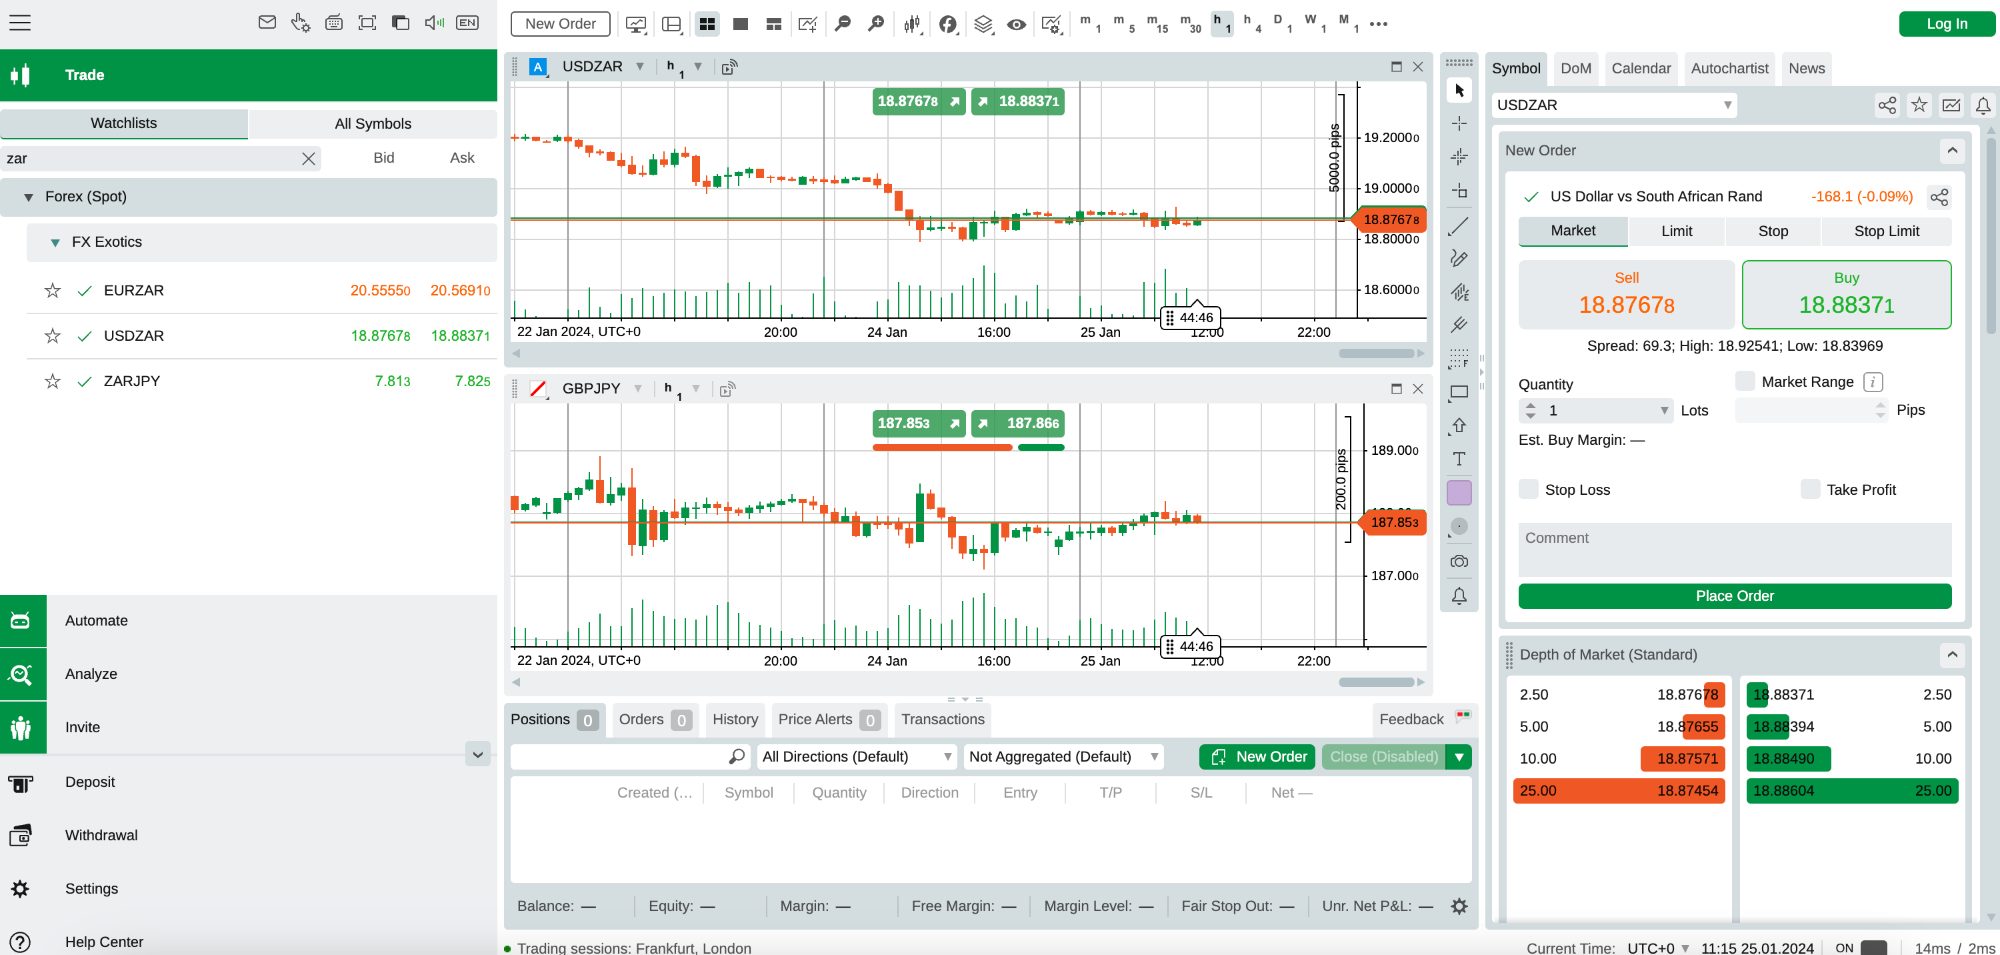Open the Autochartist tab
The image size is (2000, 955).
1729,69
